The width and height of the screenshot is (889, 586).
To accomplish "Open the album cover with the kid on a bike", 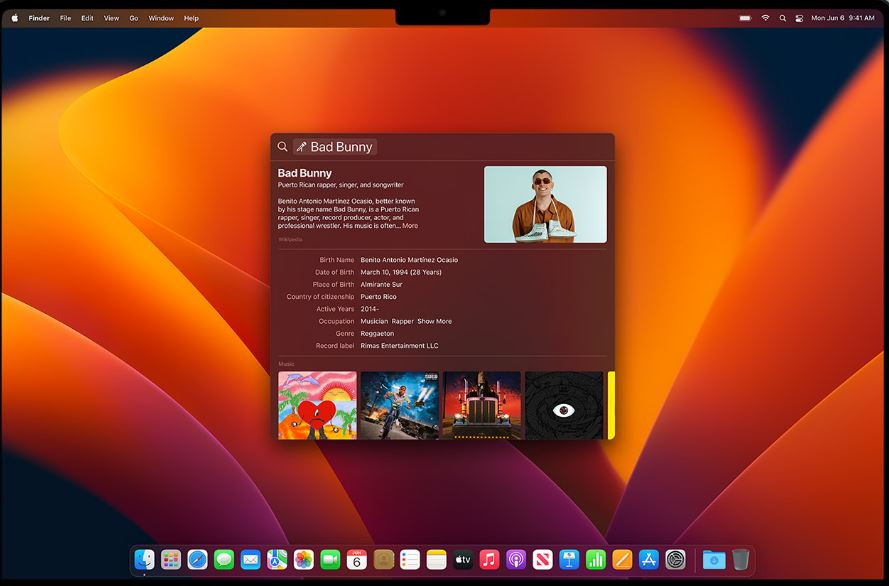I will [400, 405].
